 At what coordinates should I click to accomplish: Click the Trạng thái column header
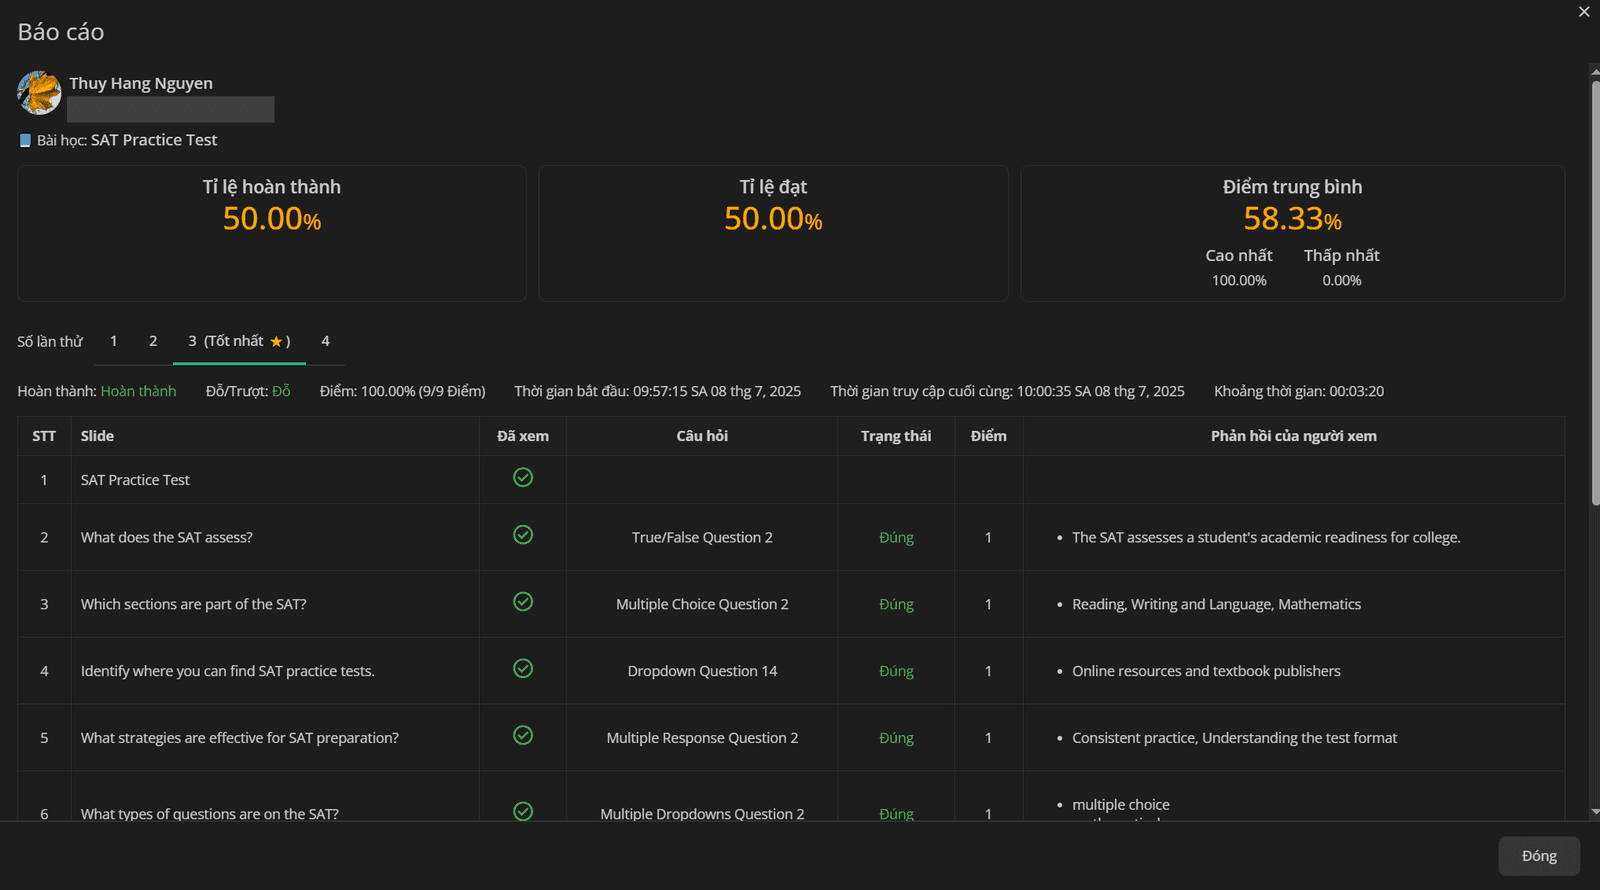(x=896, y=436)
